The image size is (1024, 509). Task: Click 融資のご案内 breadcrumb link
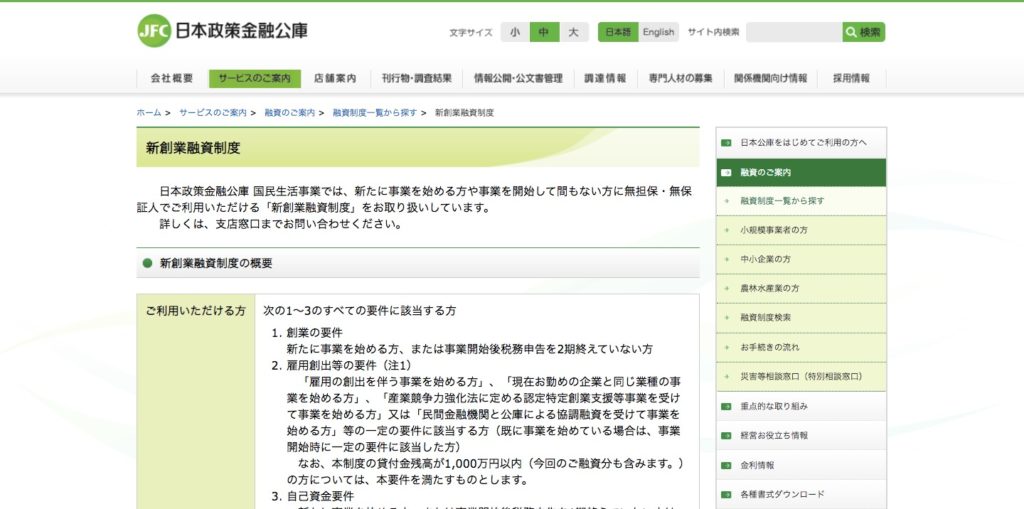pyautogui.click(x=289, y=112)
